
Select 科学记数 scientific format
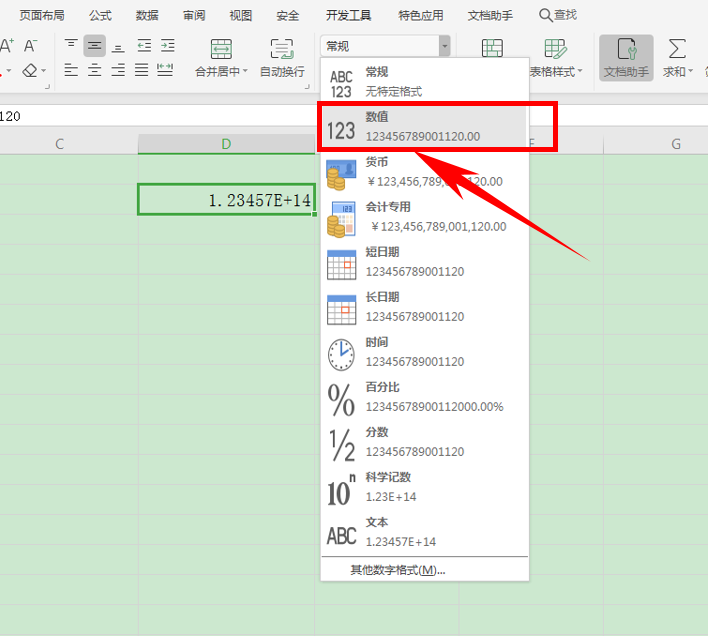[x=425, y=488]
